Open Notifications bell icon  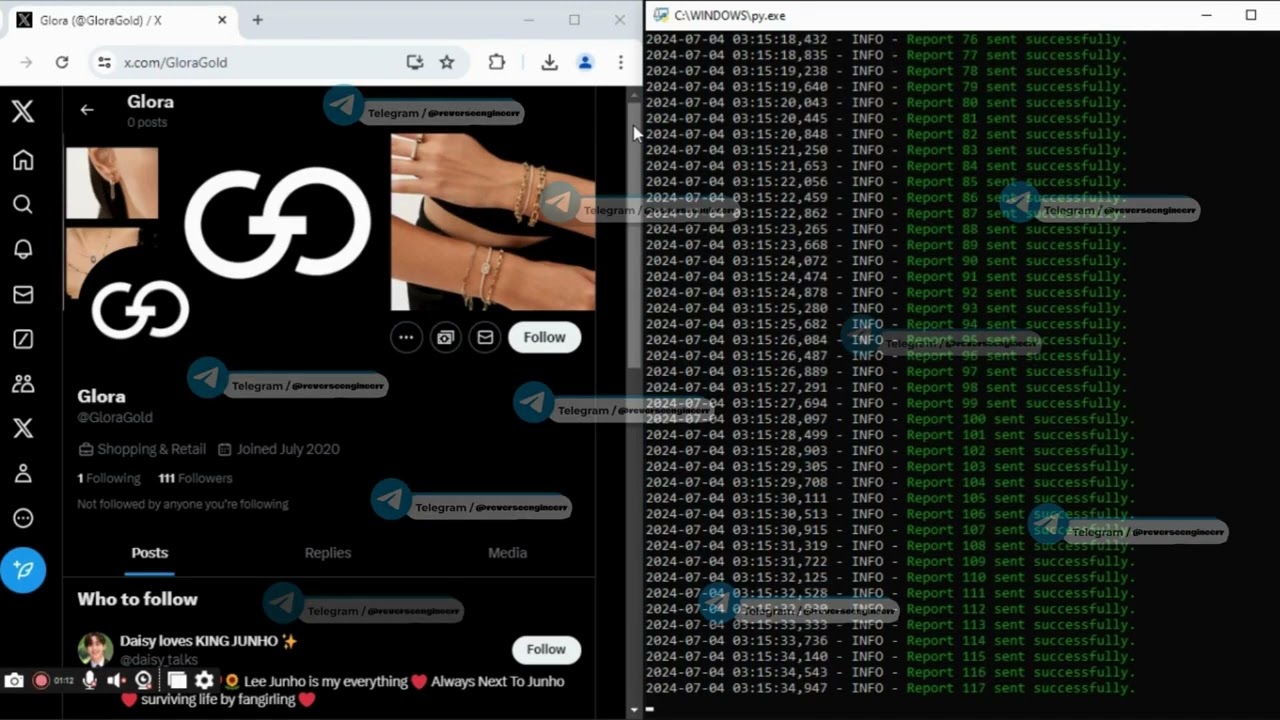click(23, 250)
